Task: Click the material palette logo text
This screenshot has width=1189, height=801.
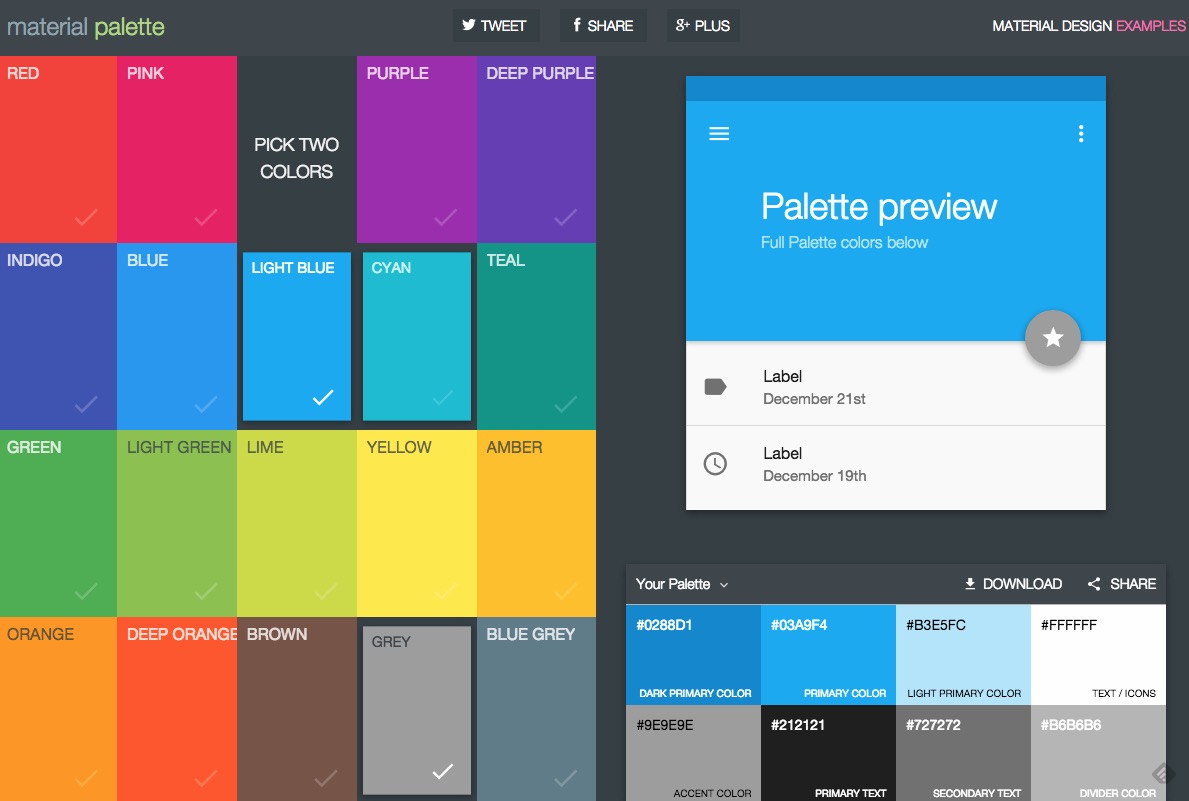Action: [x=86, y=25]
